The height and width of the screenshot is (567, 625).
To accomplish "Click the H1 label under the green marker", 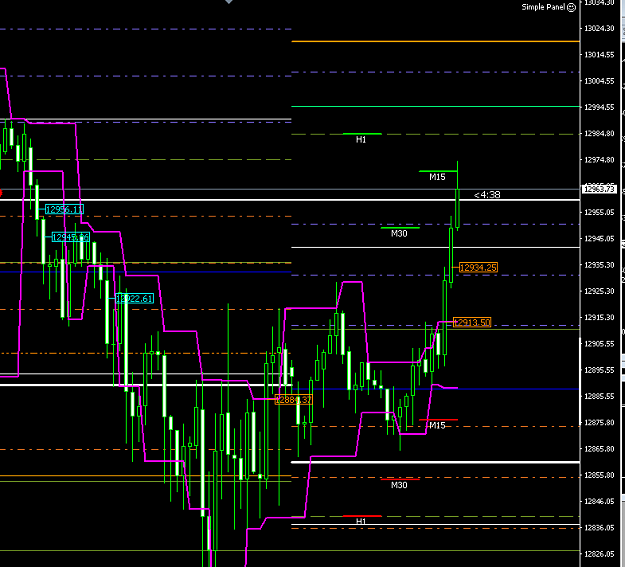I will [361, 140].
